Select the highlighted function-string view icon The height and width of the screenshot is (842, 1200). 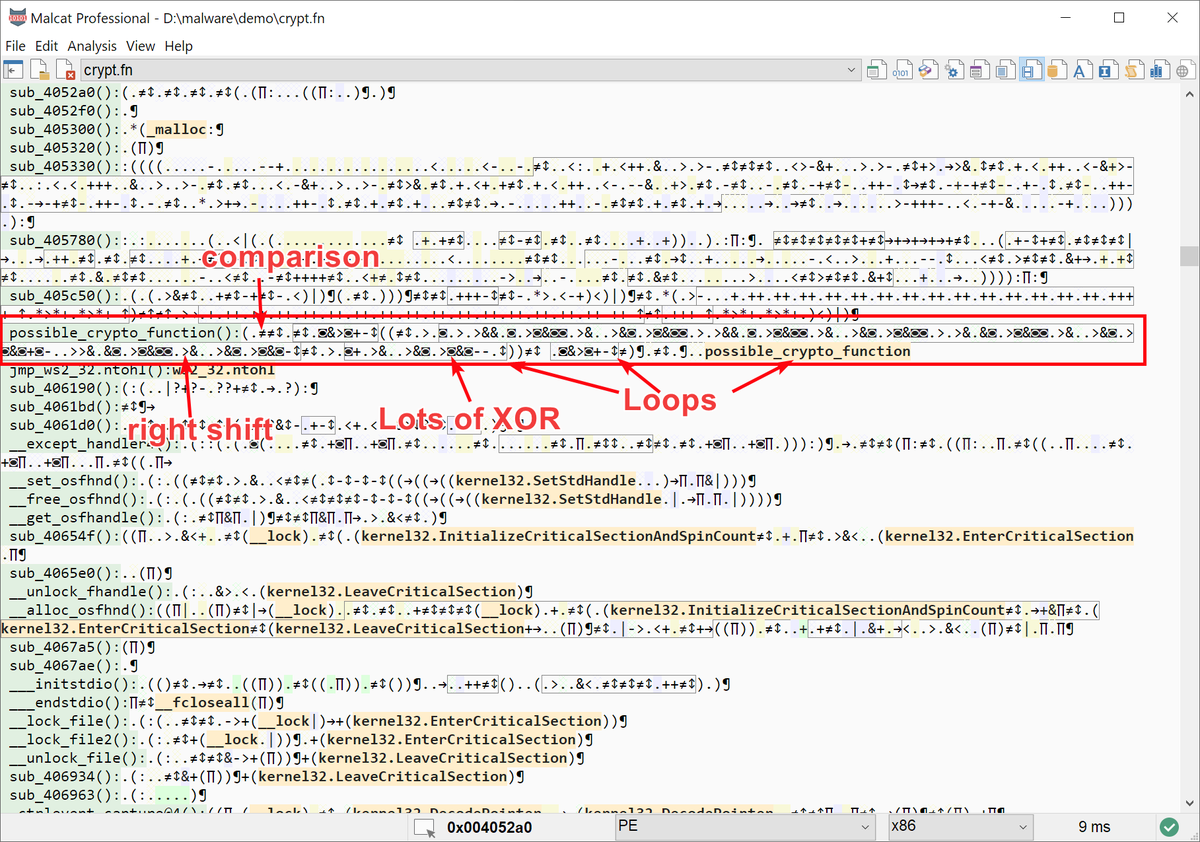(x=1031, y=70)
